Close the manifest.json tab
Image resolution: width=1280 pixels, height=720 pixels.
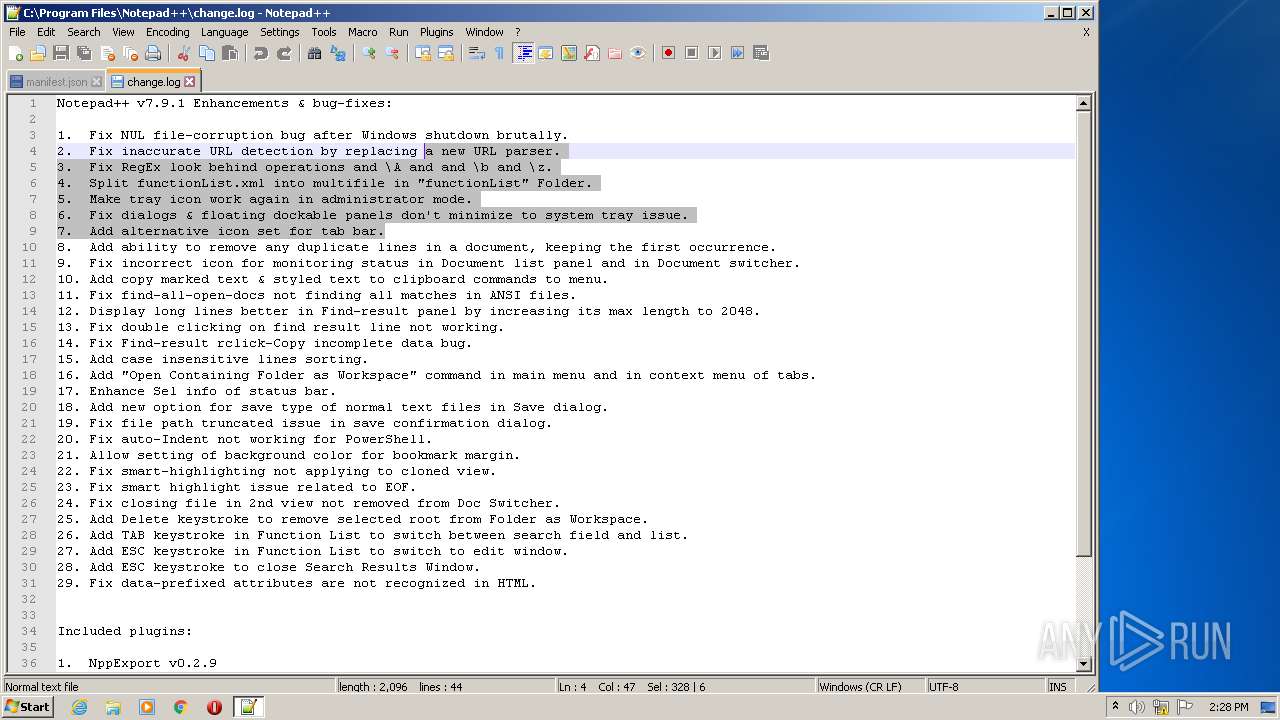click(96, 82)
